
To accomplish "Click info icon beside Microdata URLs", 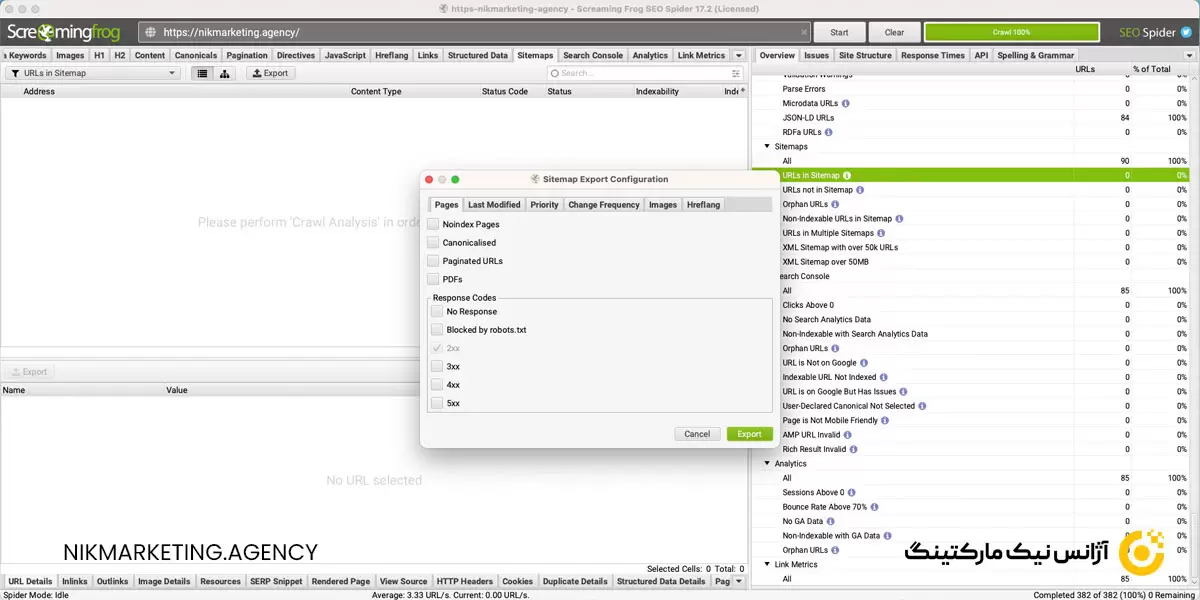I will click(846, 103).
